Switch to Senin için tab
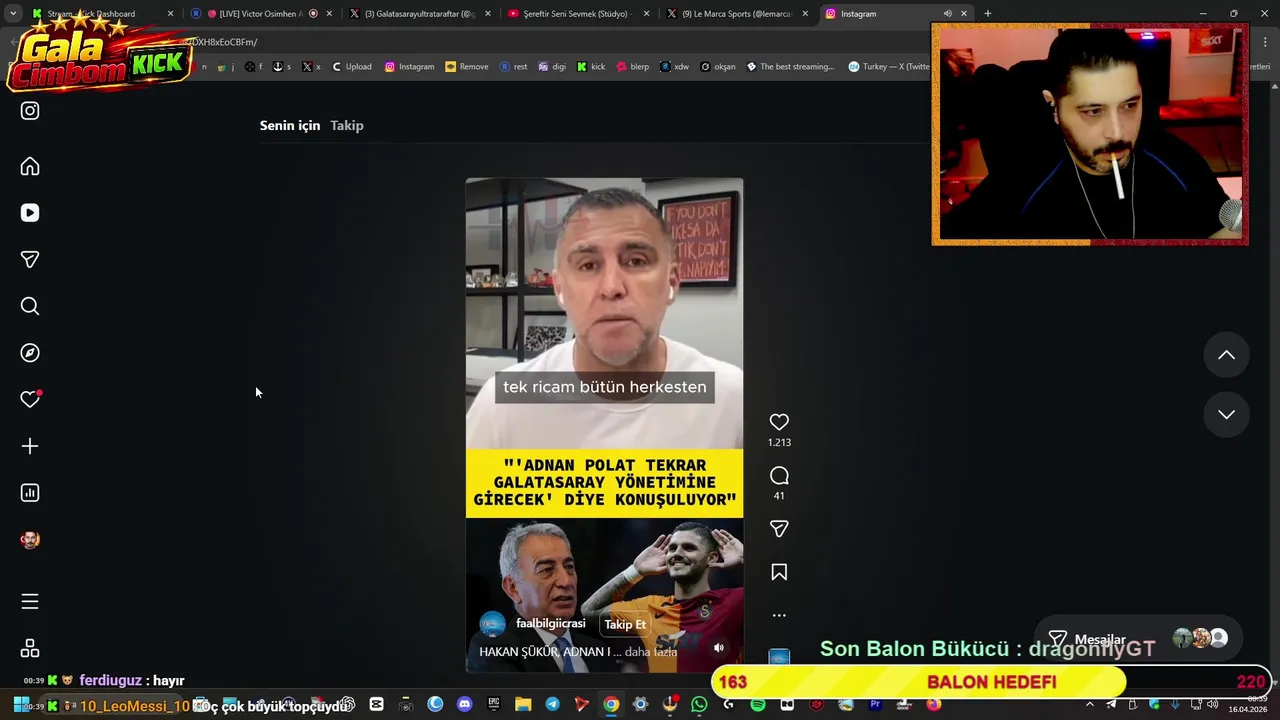Screen dimensions: 1280x720 coord(290,125)
